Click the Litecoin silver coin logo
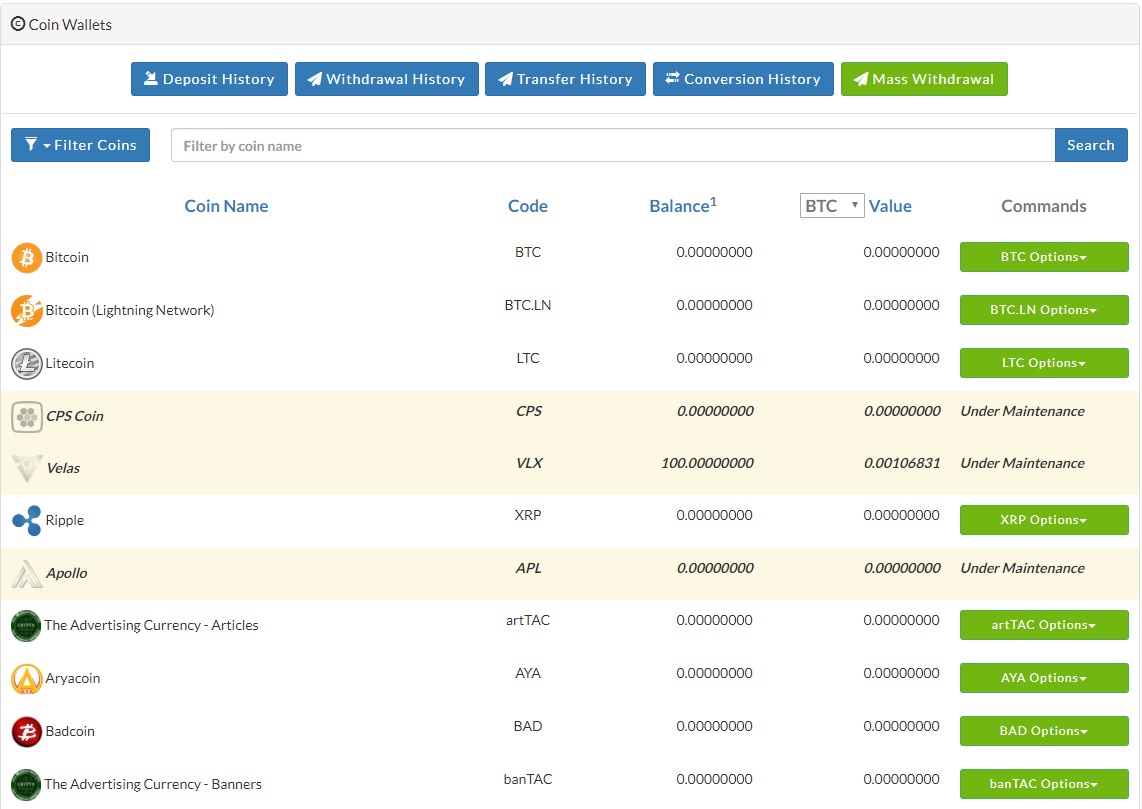Image resolution: width=1142 pixels, height=809 pixels. (27, 363)
